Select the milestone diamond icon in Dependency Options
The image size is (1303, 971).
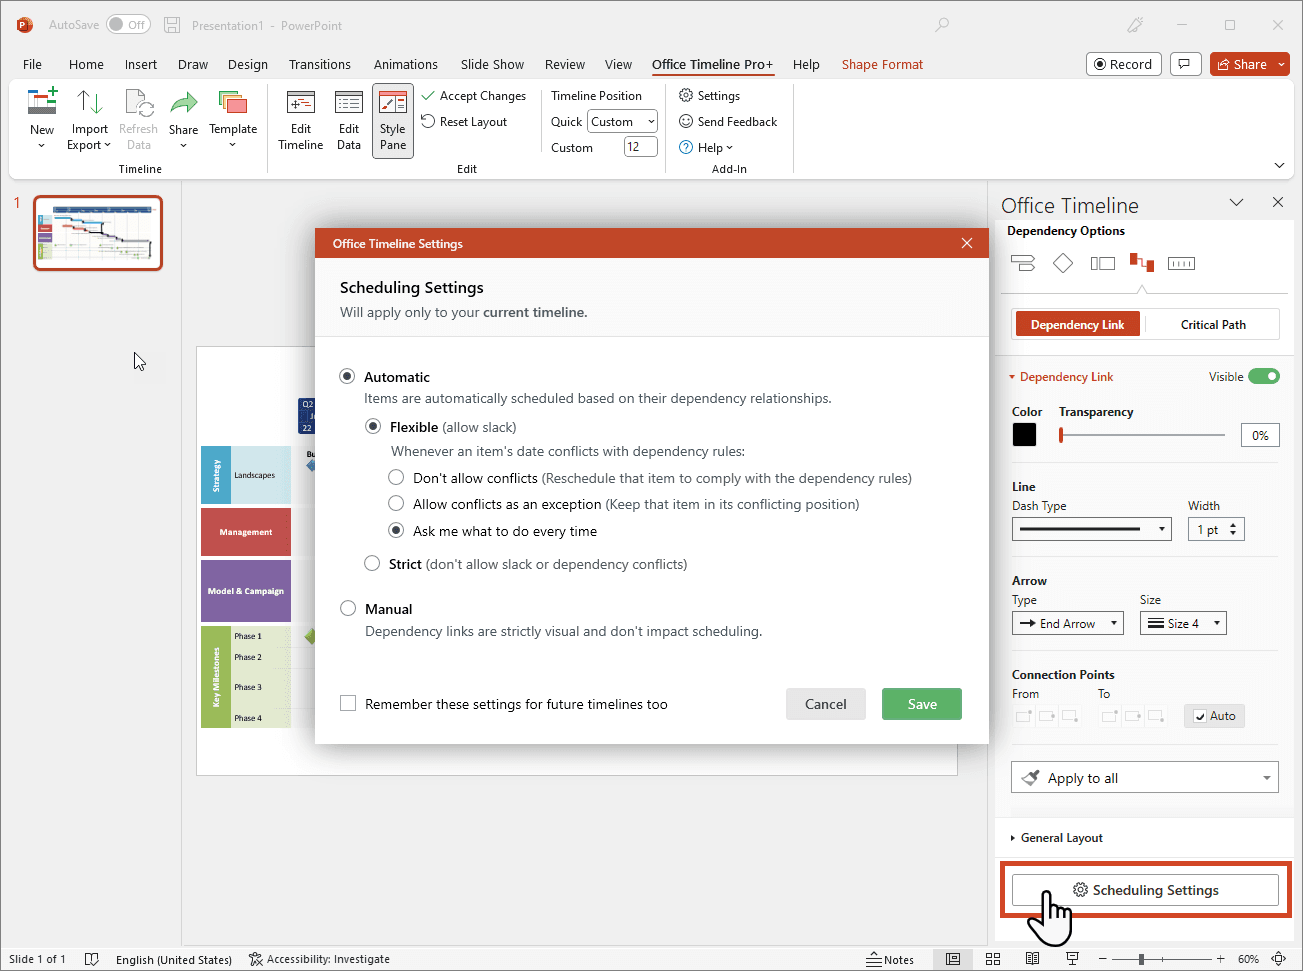pyautogui.click(x=1062, y=263)
